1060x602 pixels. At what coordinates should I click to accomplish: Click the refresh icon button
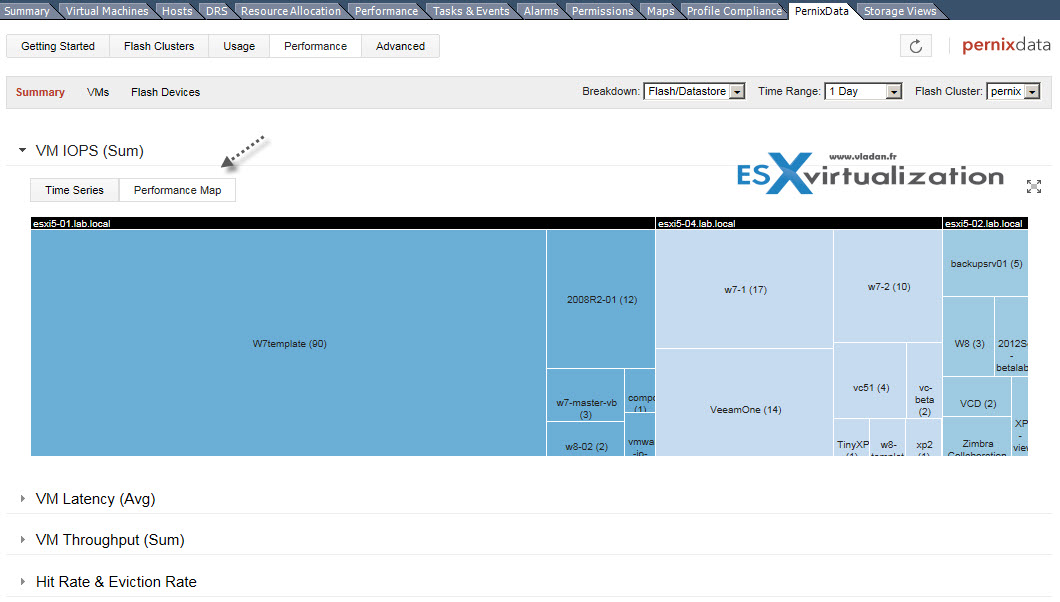915,46
